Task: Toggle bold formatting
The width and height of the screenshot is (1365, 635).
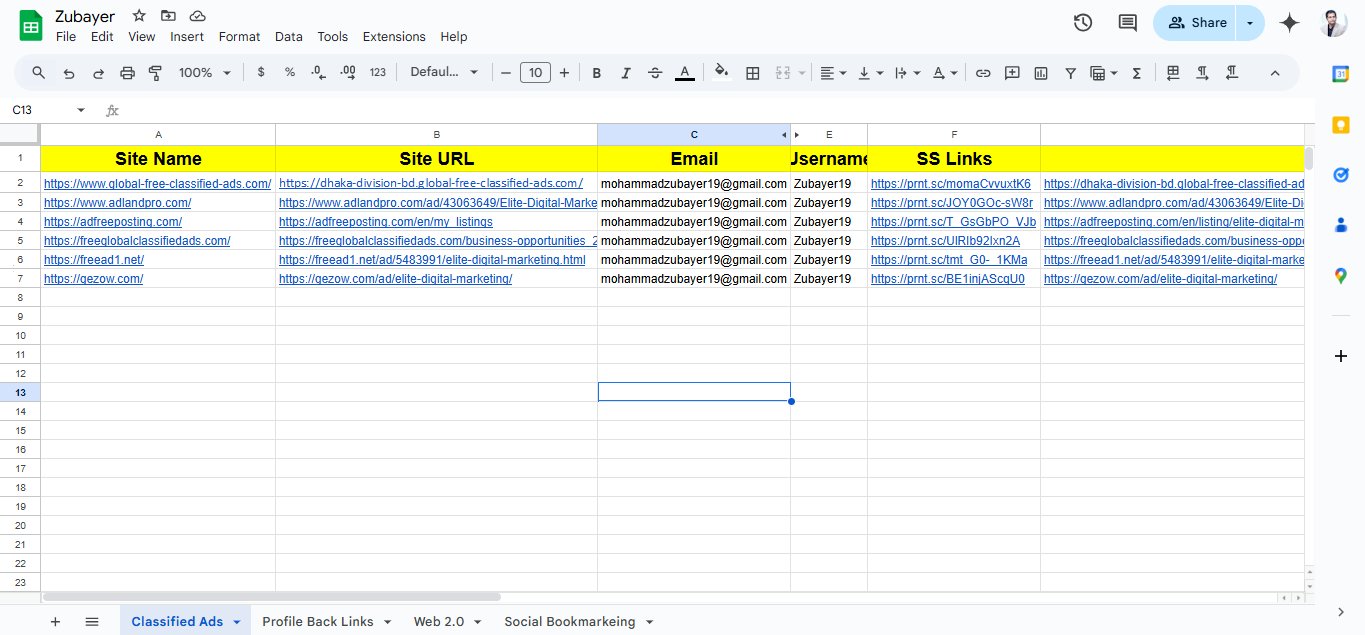Action: [597, 73]
